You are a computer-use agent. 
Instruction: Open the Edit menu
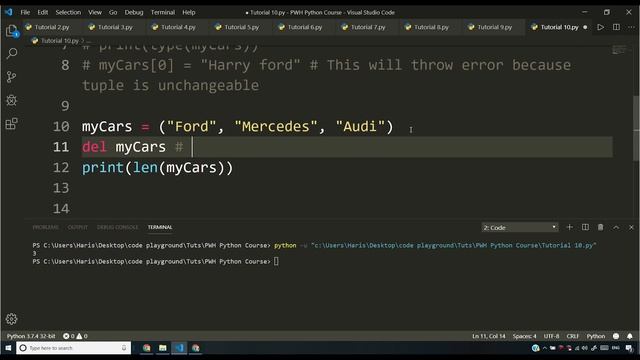tap(43, 12)
